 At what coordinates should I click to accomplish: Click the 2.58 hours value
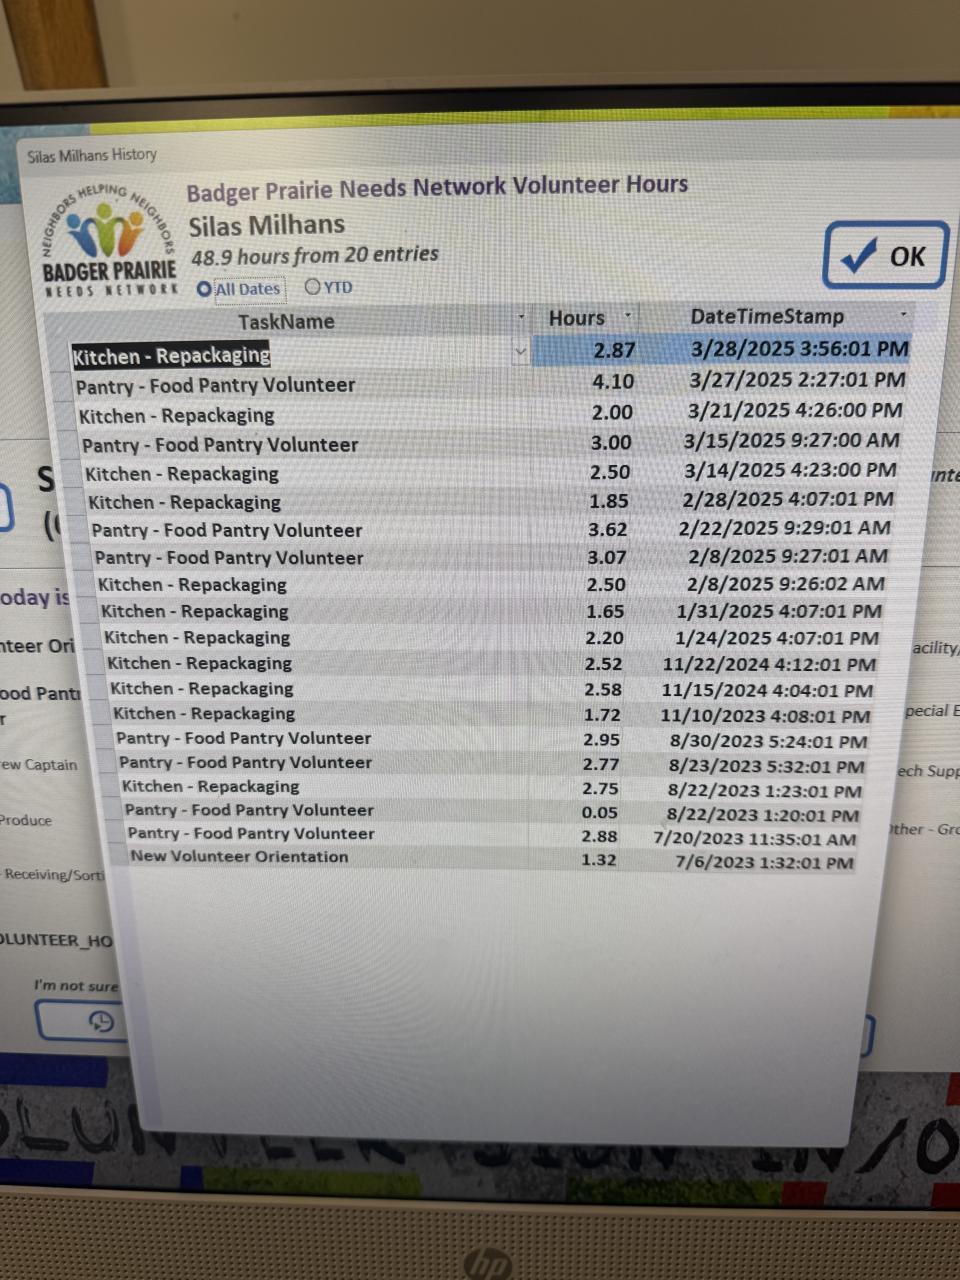point(602,690)
